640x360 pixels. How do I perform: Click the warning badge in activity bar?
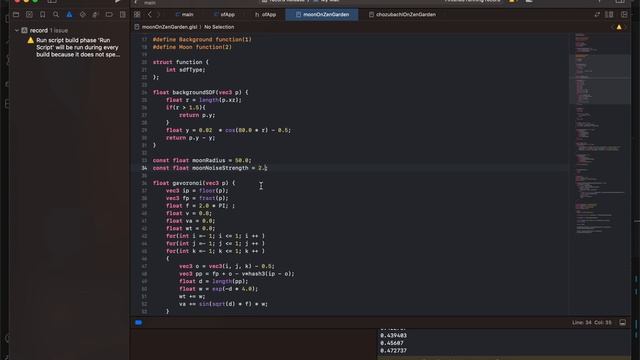point(512,1)
